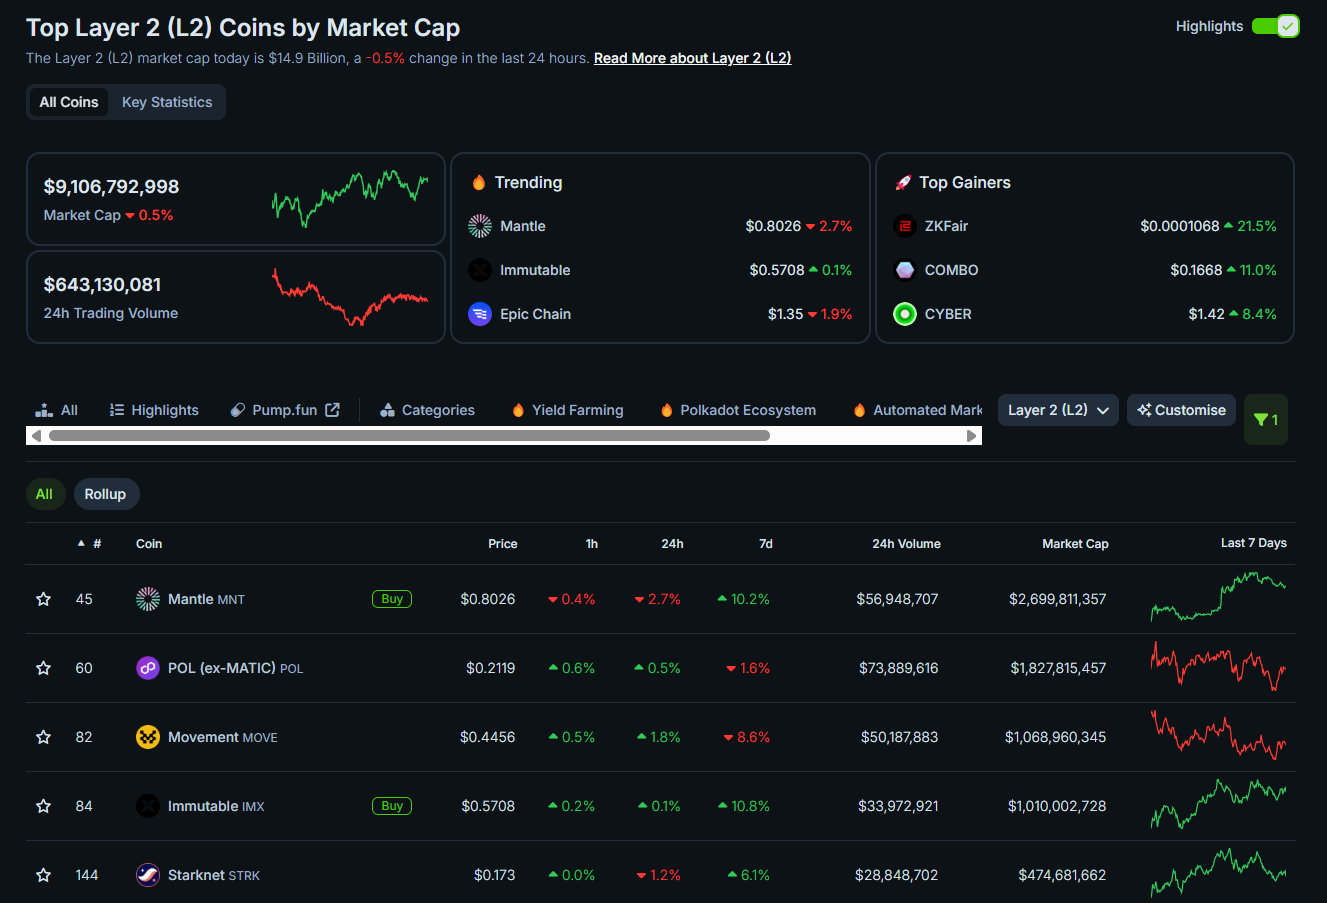
Task: Sort by the Market Cap column header
Action: (x=1075, y=544)
